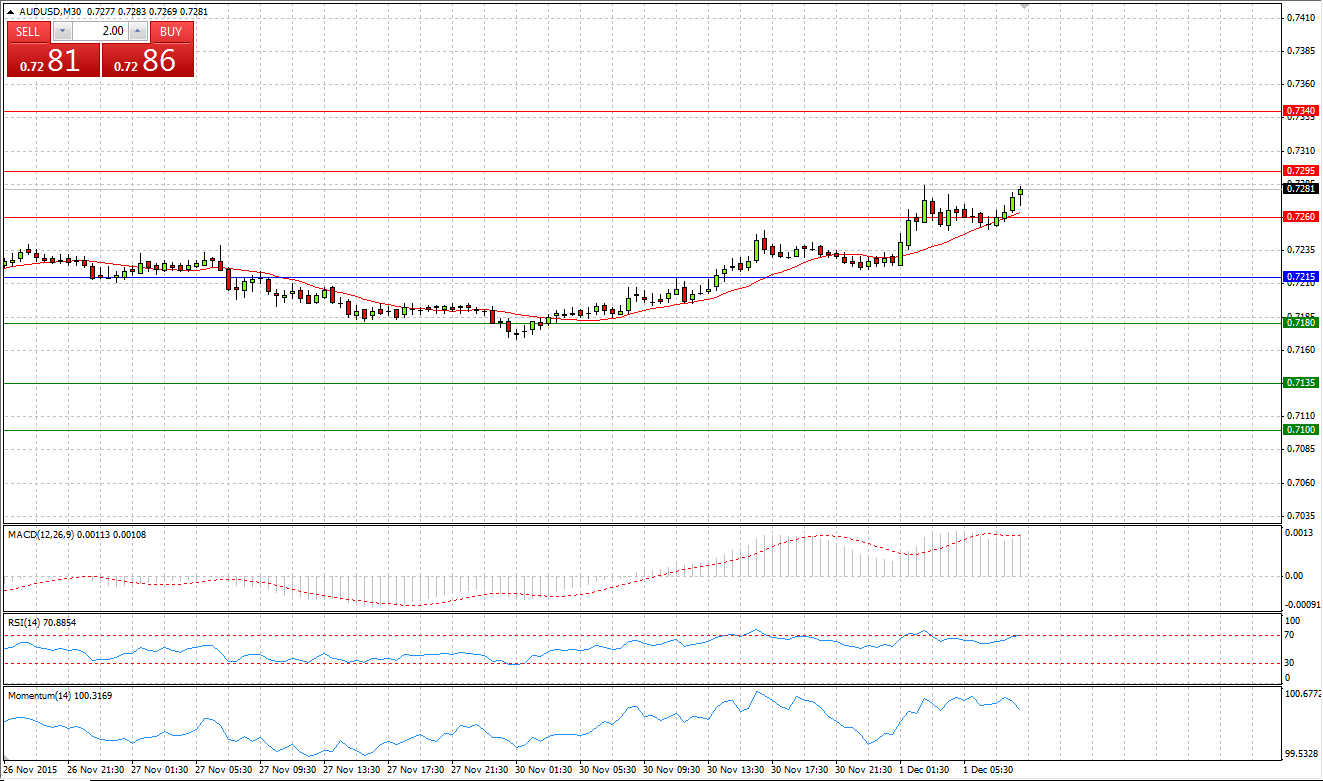Image resolution: width=1323 pixels, height=781 pixels.
Task: Click the chart shift marker triangle
Action: coord(1024,7)
